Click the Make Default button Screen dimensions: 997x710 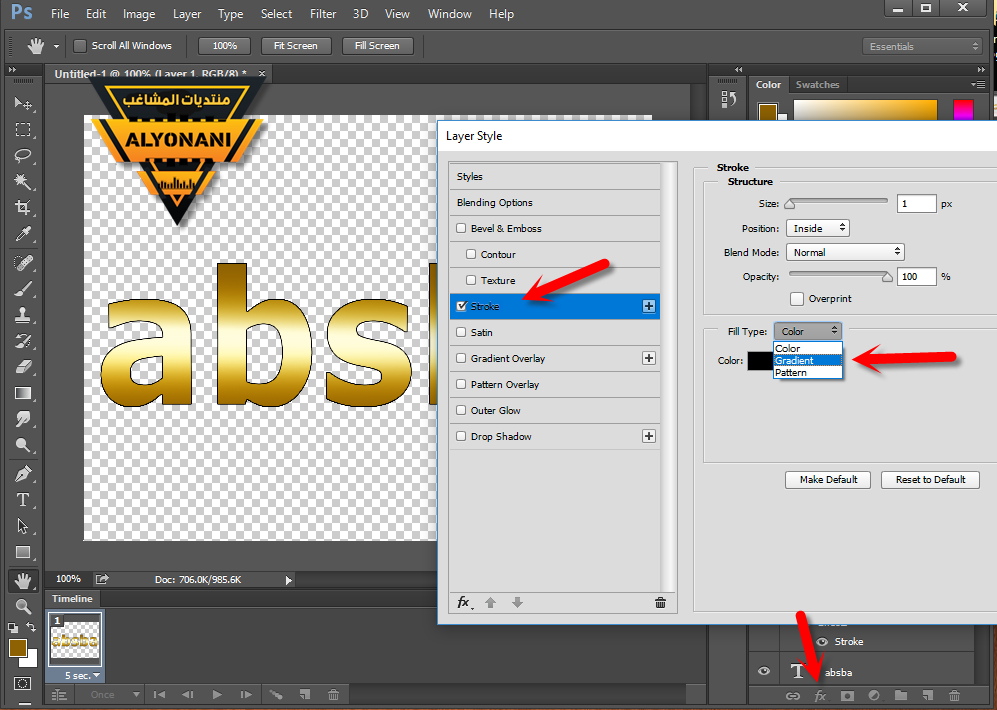[828, 480]
